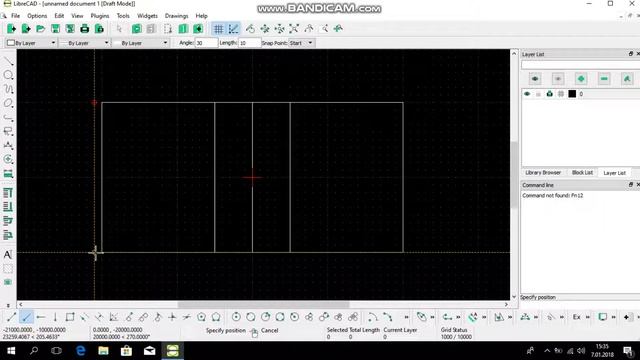
Task: Open the line type By Layer dropdown
Action: click(141, 43)
